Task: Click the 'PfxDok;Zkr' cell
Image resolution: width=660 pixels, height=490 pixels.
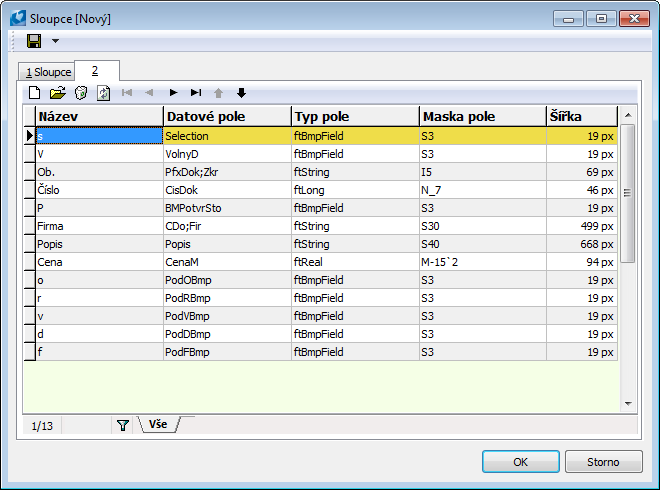Action: coord(227,172)
